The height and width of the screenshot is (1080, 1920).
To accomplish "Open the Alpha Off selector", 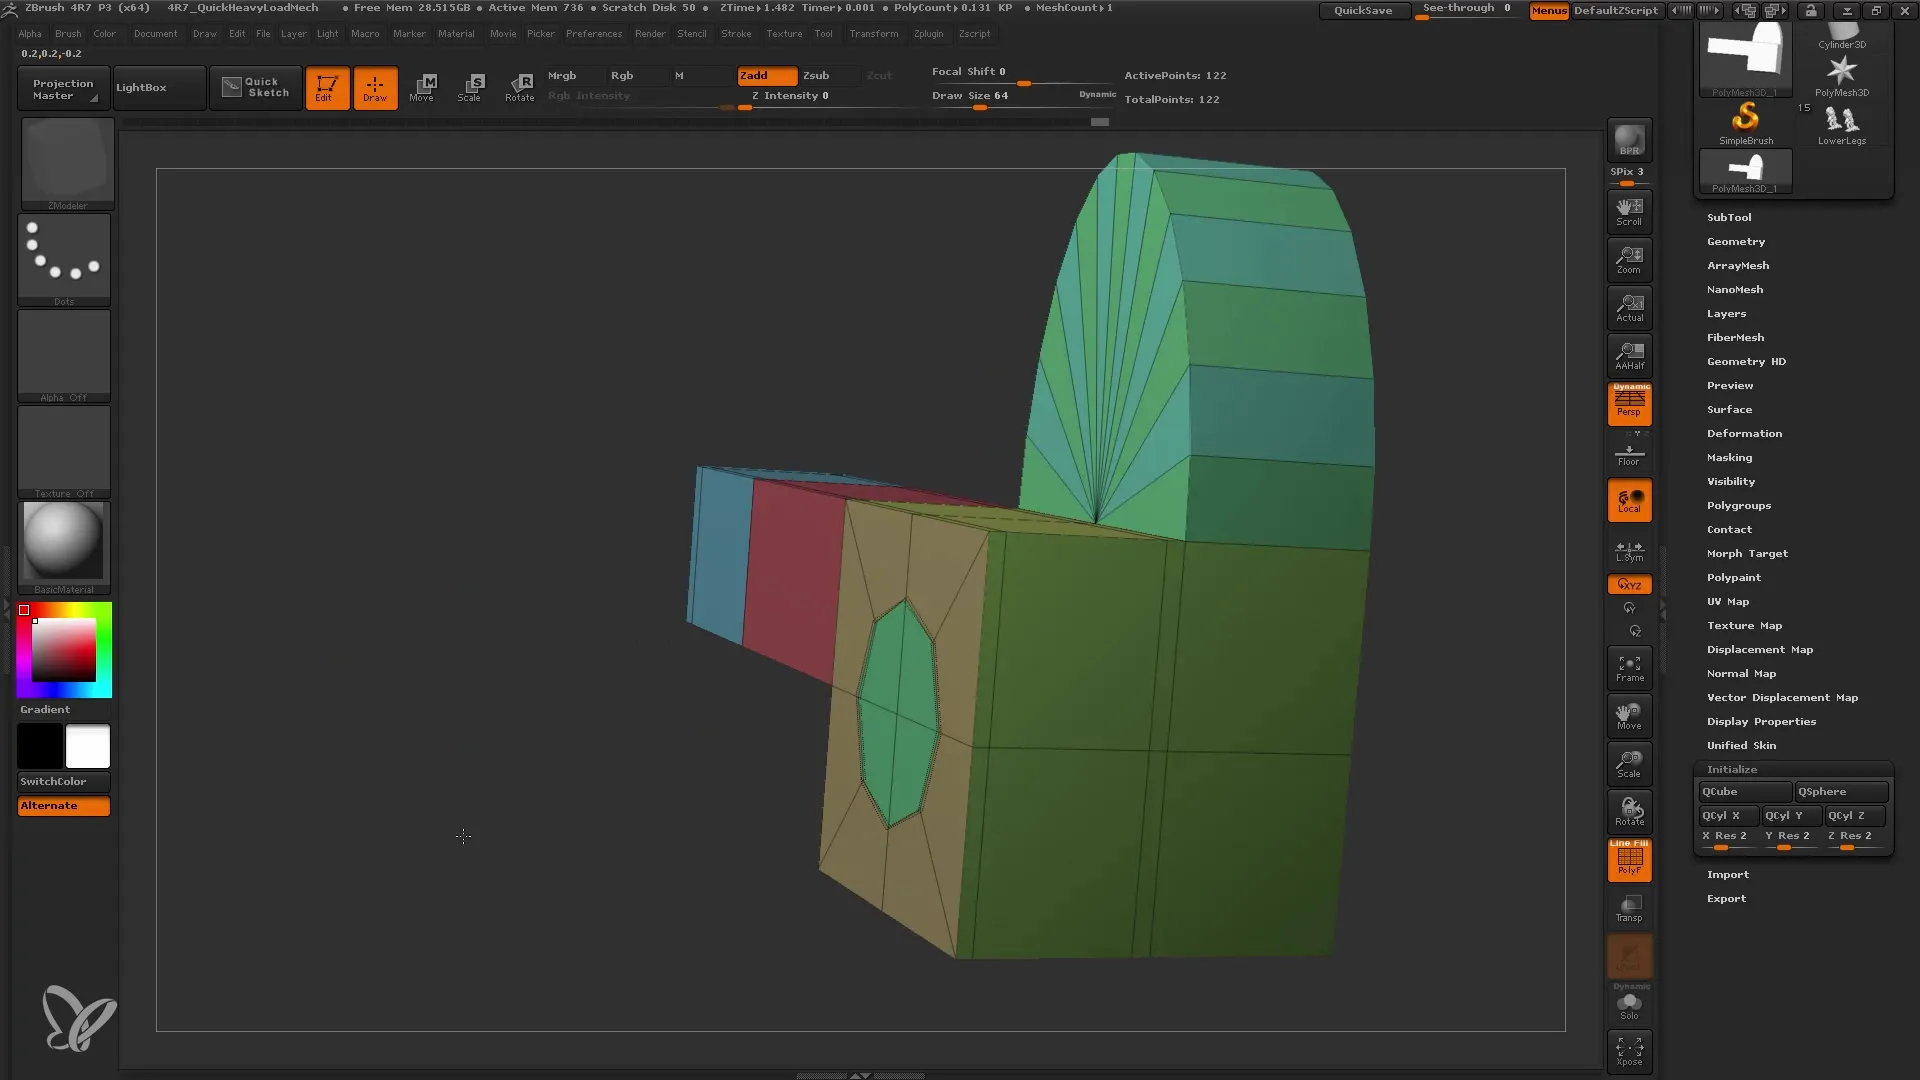I will (x=64, y=355).
